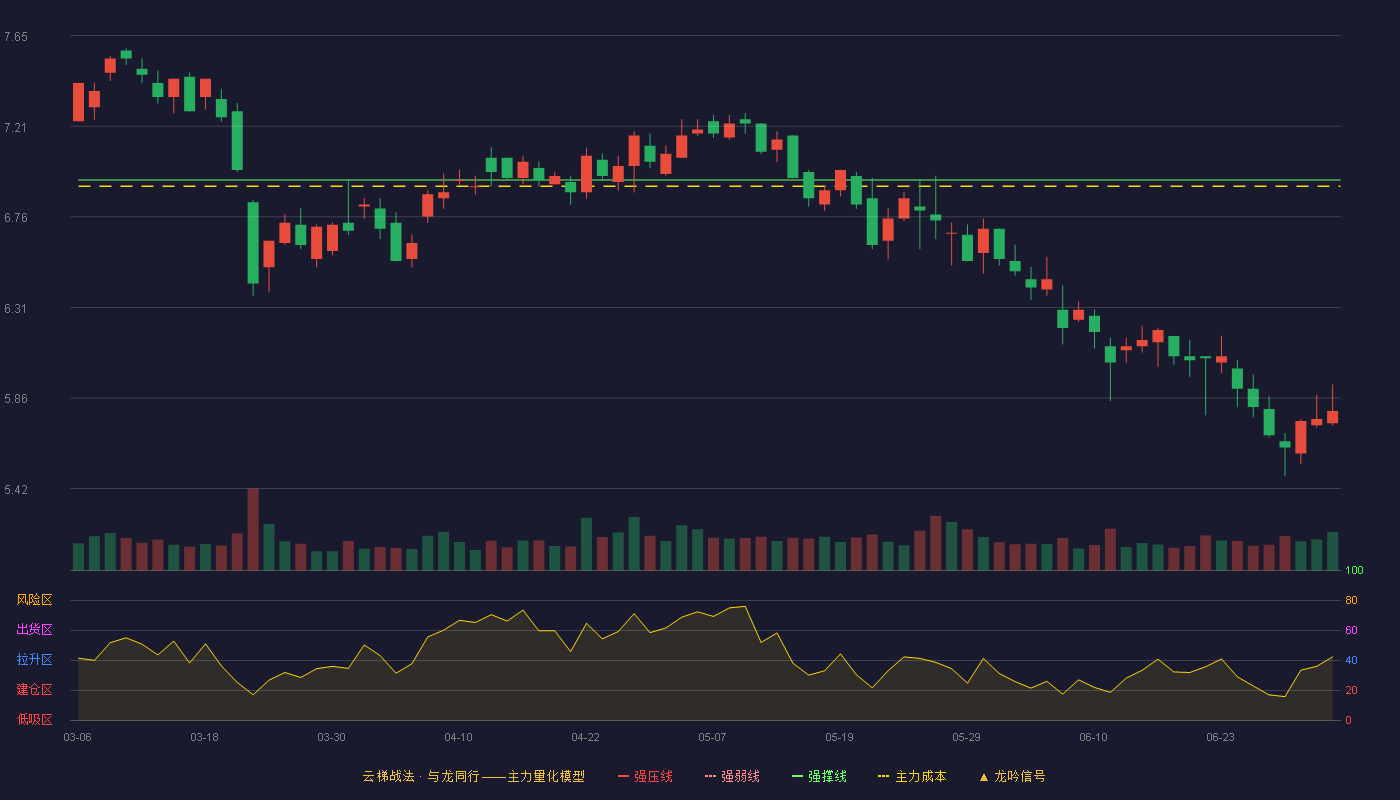Click the 04-22 date label
The height and width of the screenshot is (800, 1400).
tap(585, 737)
